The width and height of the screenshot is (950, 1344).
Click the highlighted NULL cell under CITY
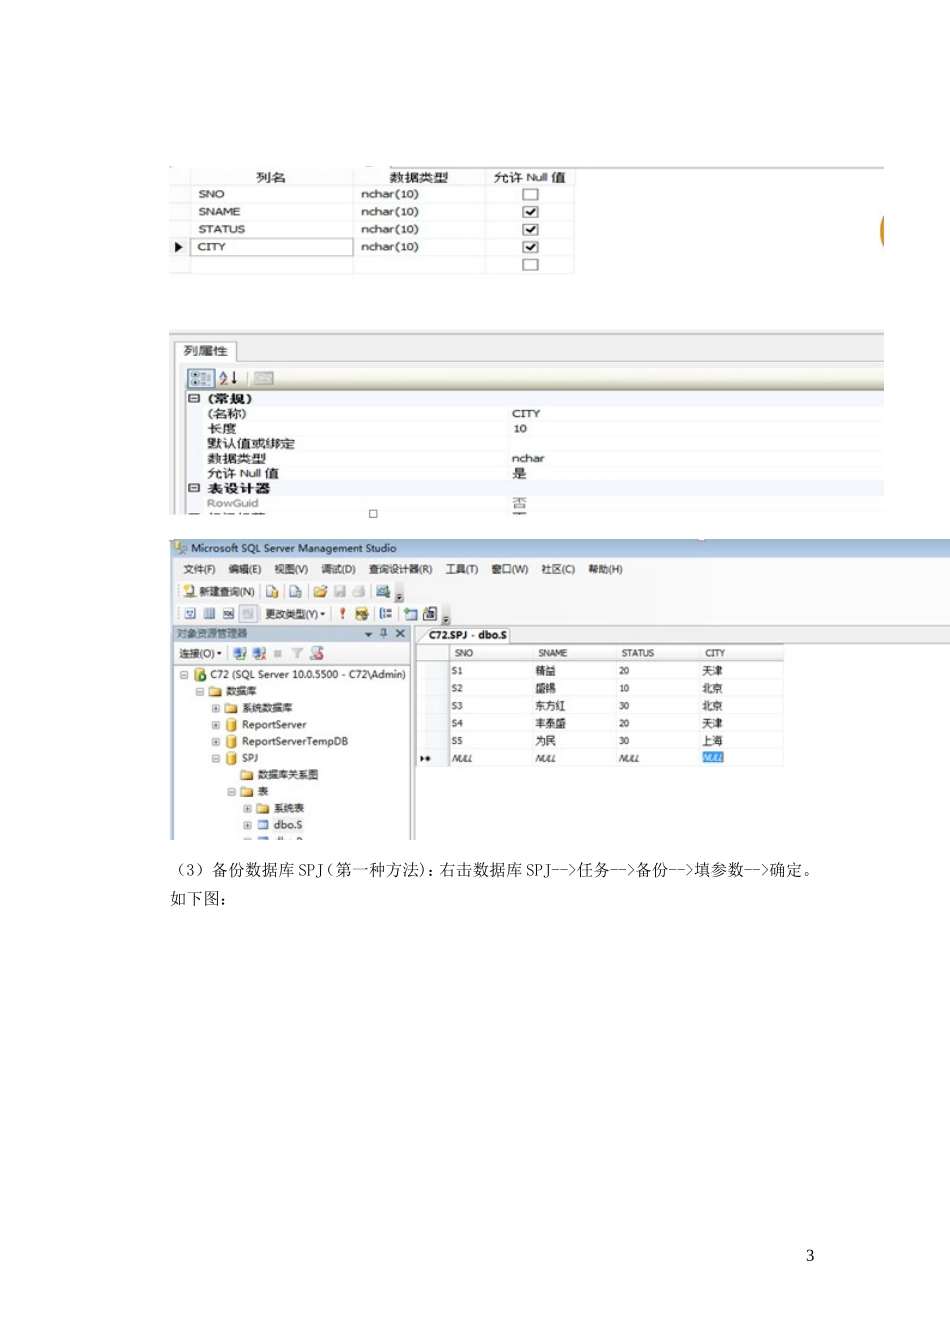click(712, 758)
